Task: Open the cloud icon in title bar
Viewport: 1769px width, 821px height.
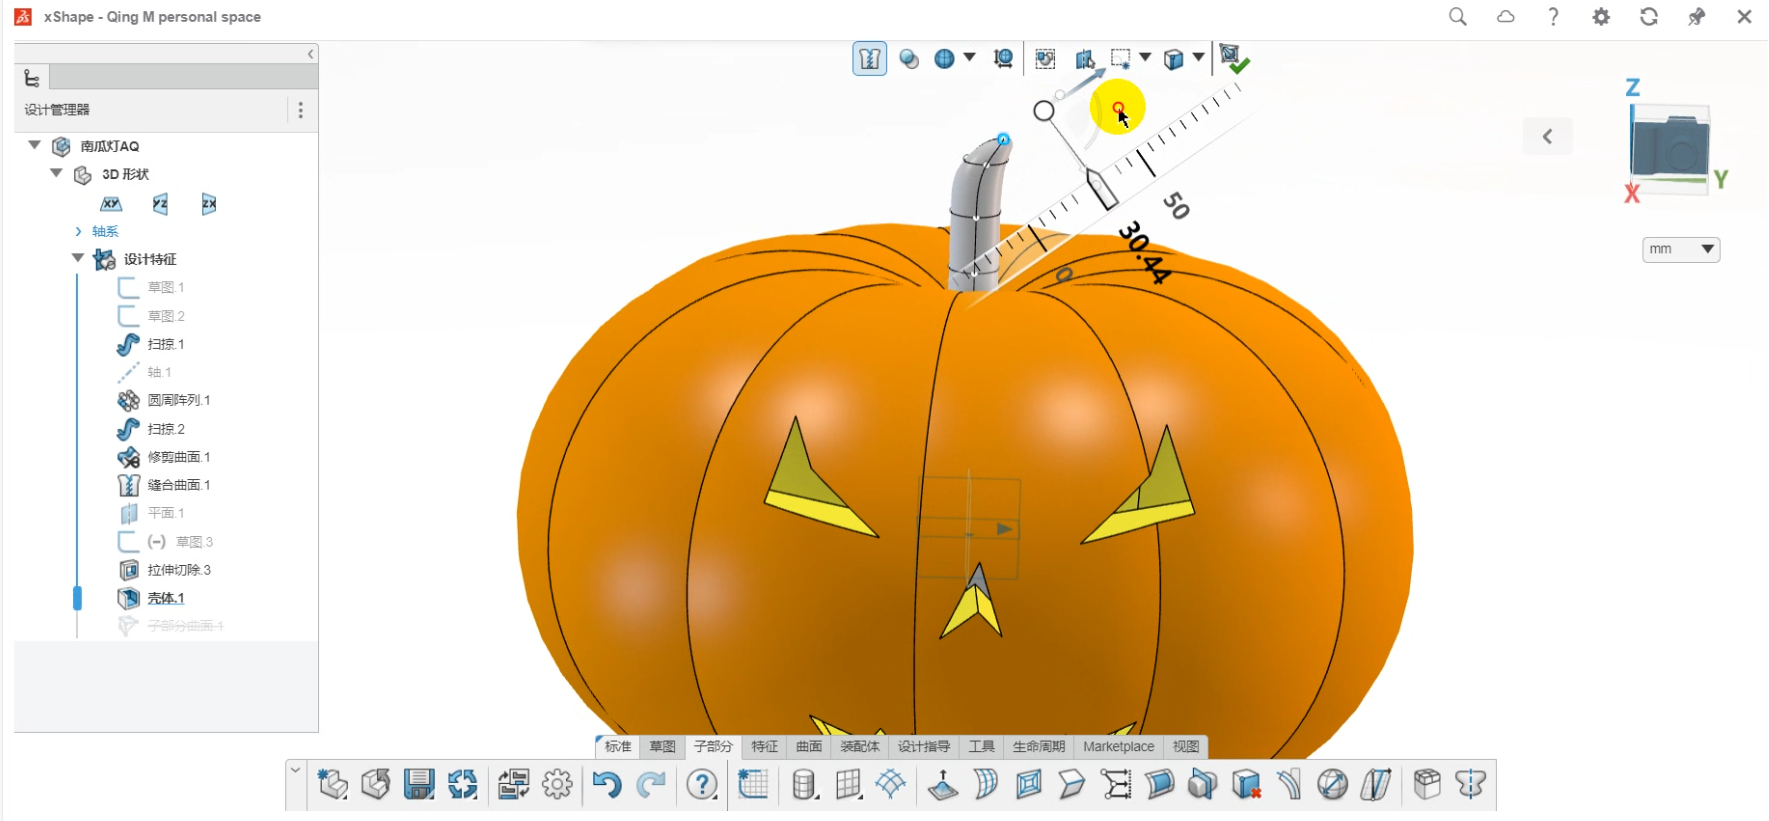Action: pos(1505,17)
